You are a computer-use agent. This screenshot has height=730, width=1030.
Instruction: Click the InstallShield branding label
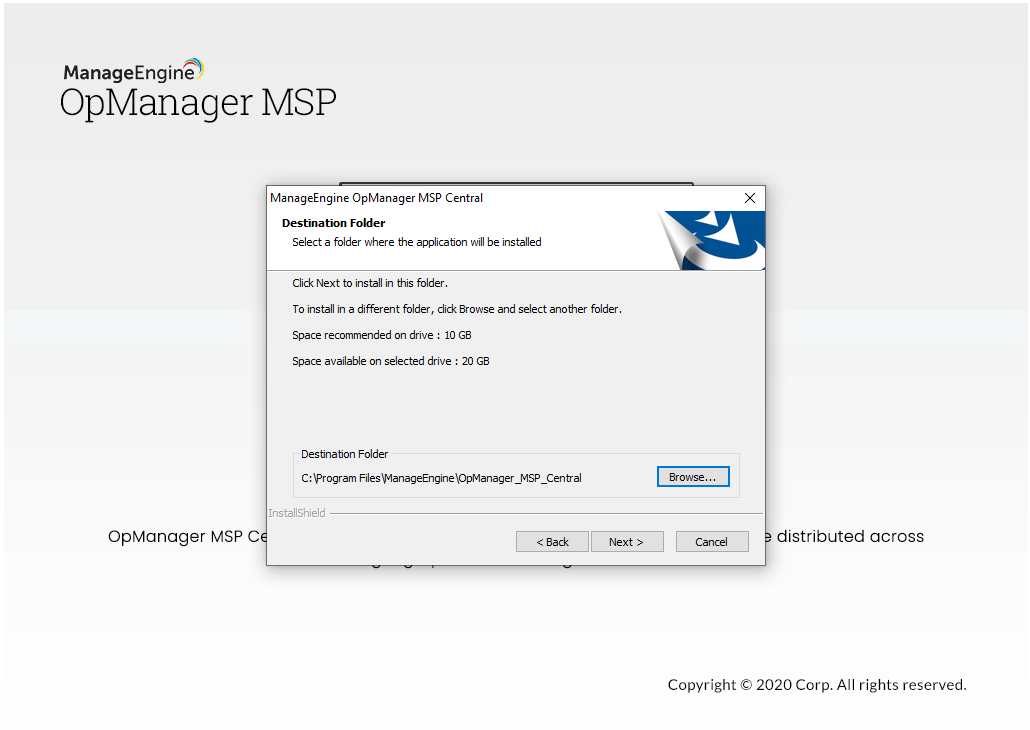click(296, 512)
